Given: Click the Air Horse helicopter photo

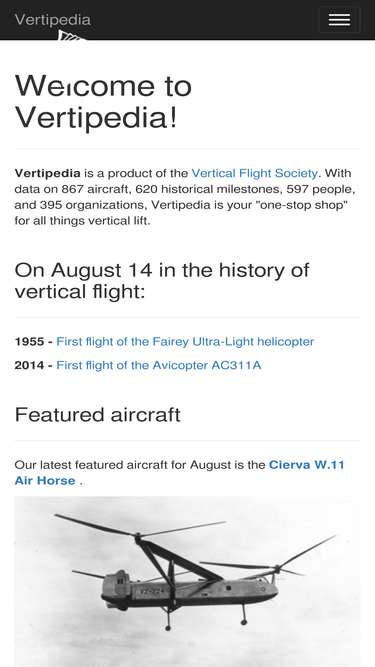Looking at the screenshot, I should (188, 581).
